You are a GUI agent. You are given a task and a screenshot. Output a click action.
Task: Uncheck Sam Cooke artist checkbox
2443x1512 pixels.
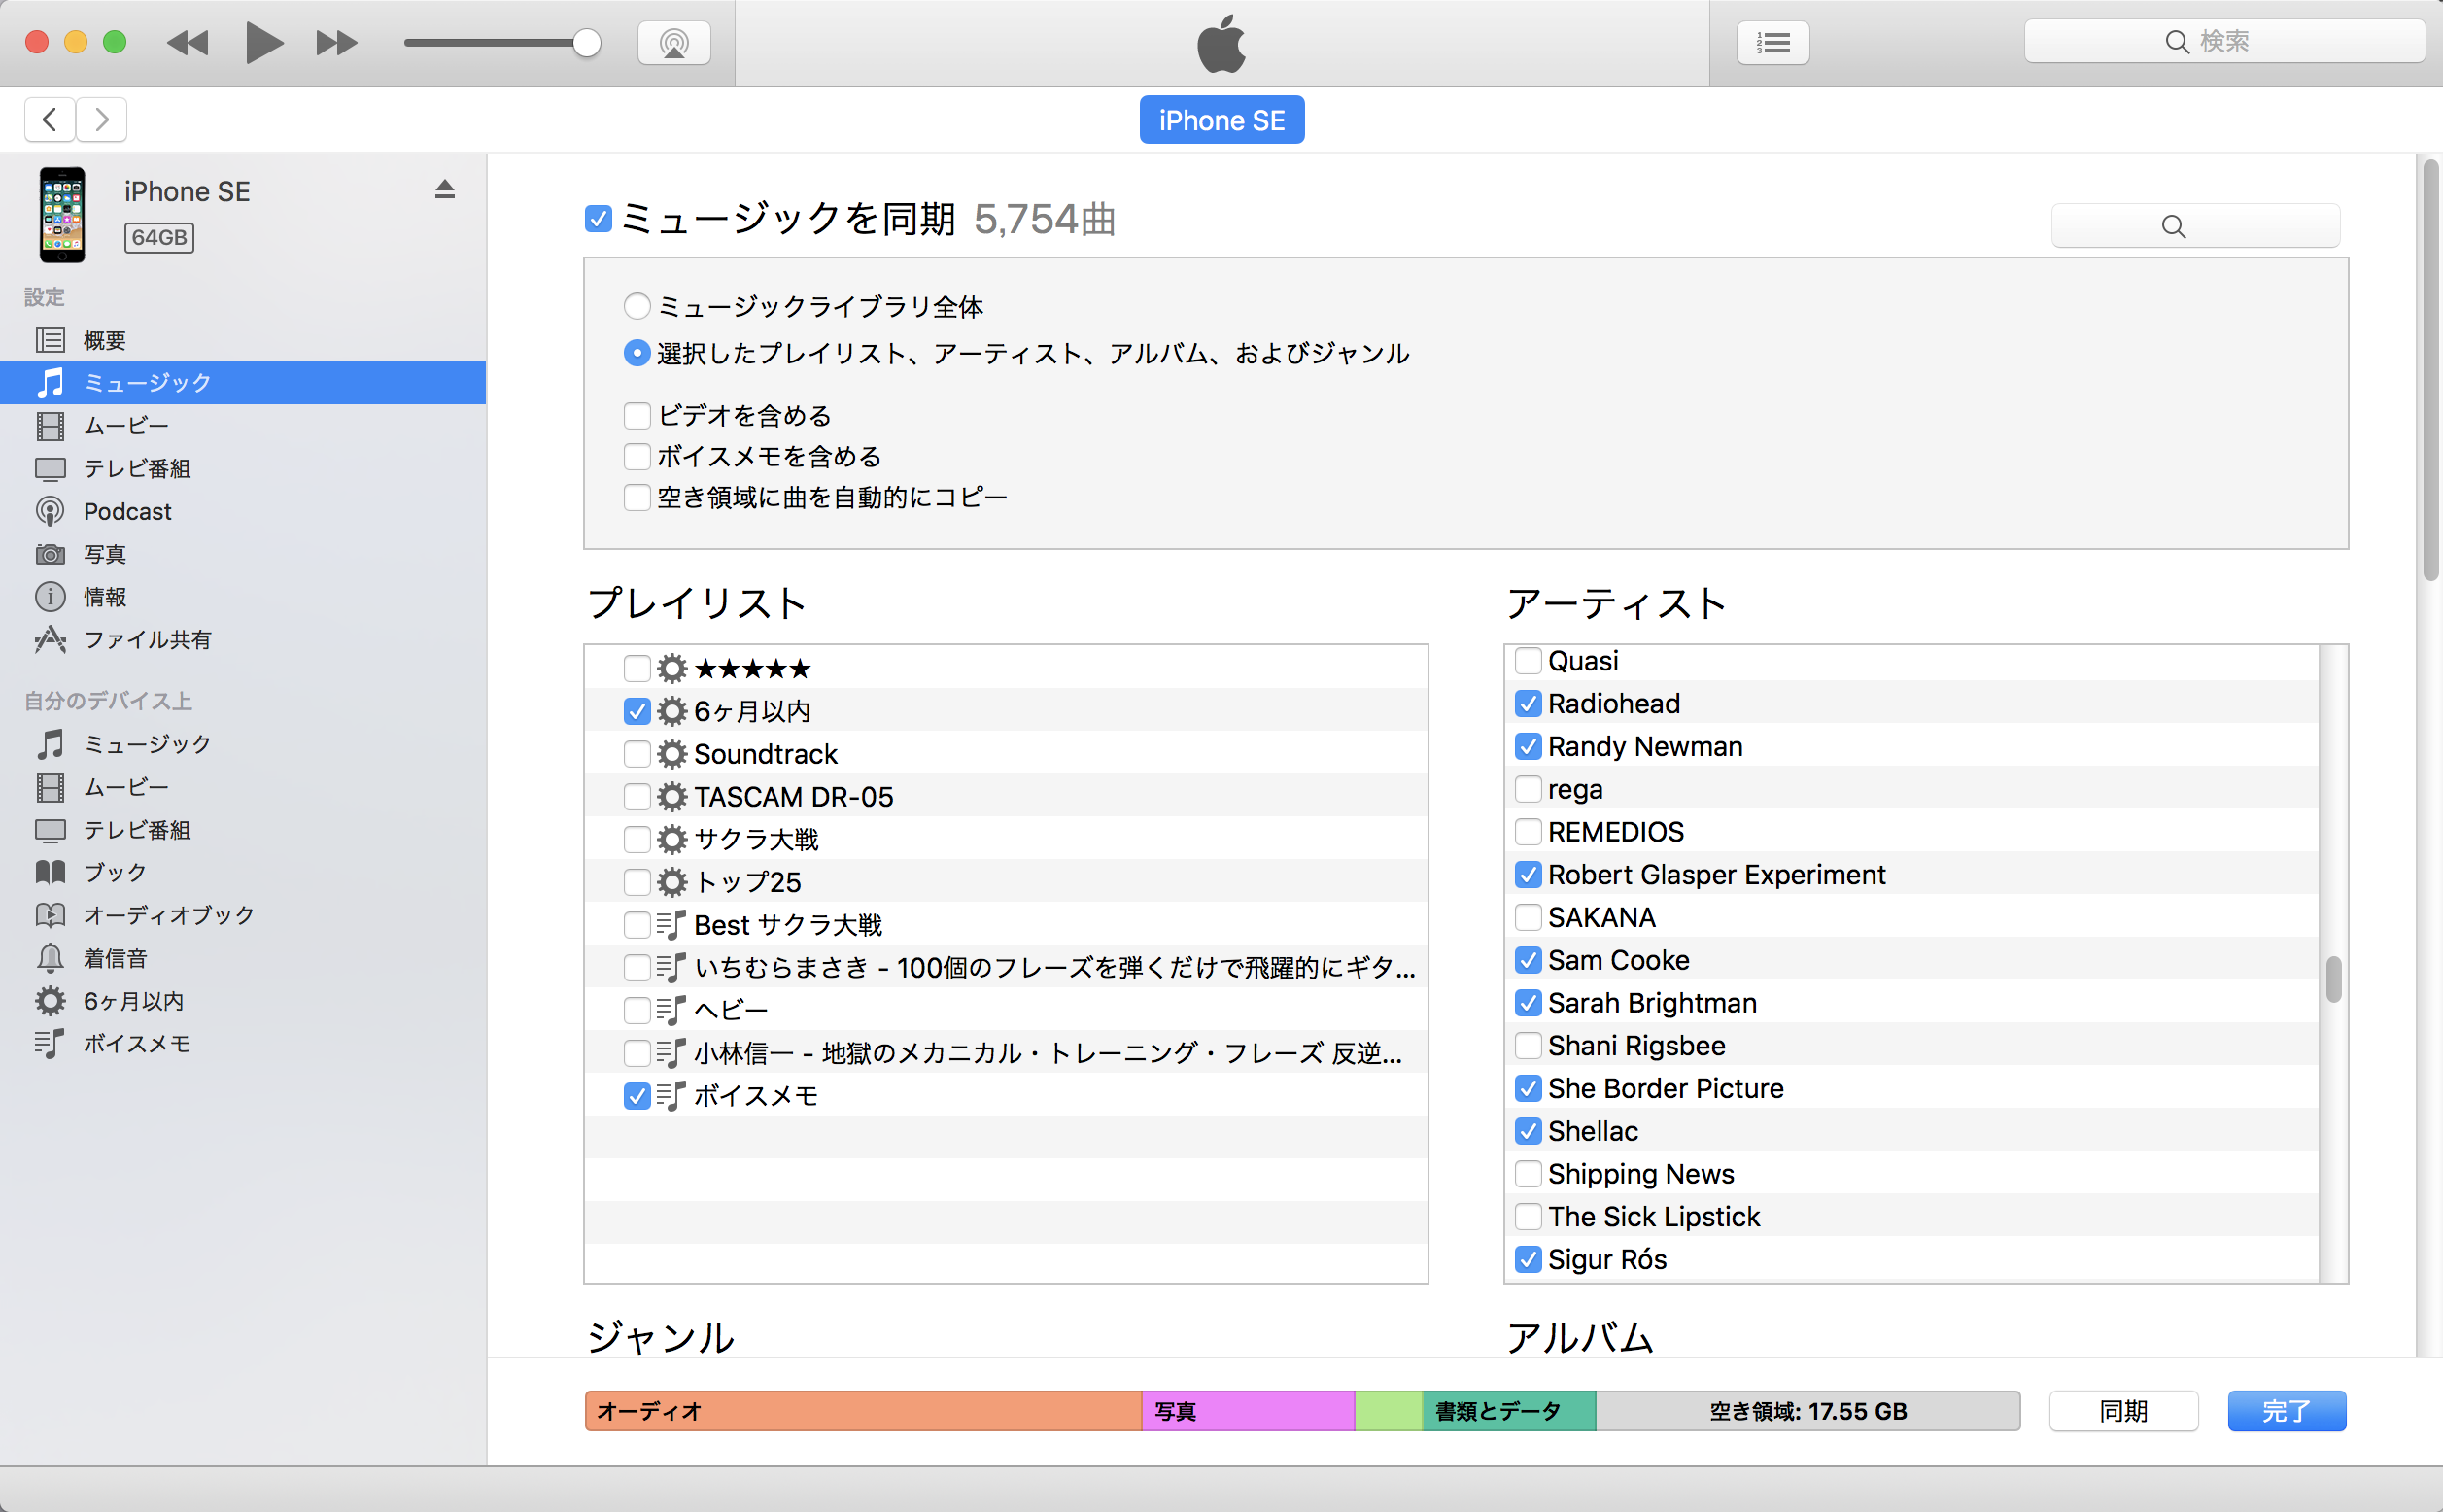pyautogui.click(x=1528, y=960)
